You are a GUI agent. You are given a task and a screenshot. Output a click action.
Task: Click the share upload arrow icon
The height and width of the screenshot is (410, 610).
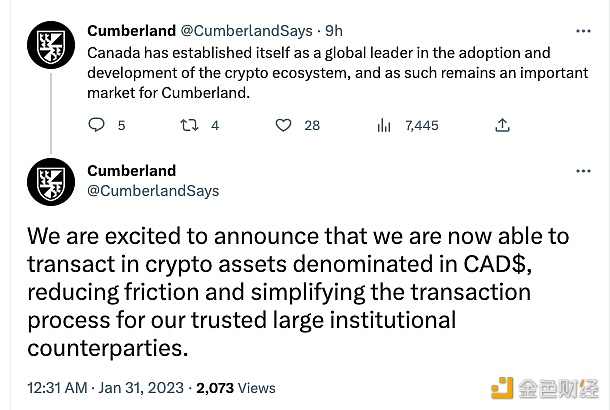[503, 125]
